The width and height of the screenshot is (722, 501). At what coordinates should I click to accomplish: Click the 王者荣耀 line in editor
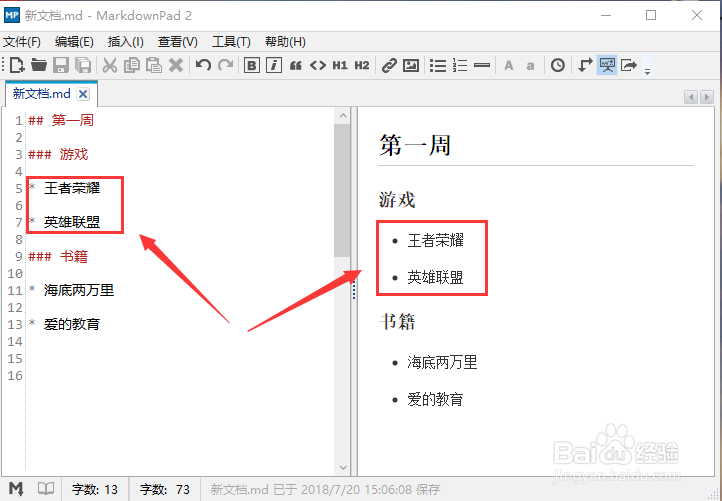point(64,188)
